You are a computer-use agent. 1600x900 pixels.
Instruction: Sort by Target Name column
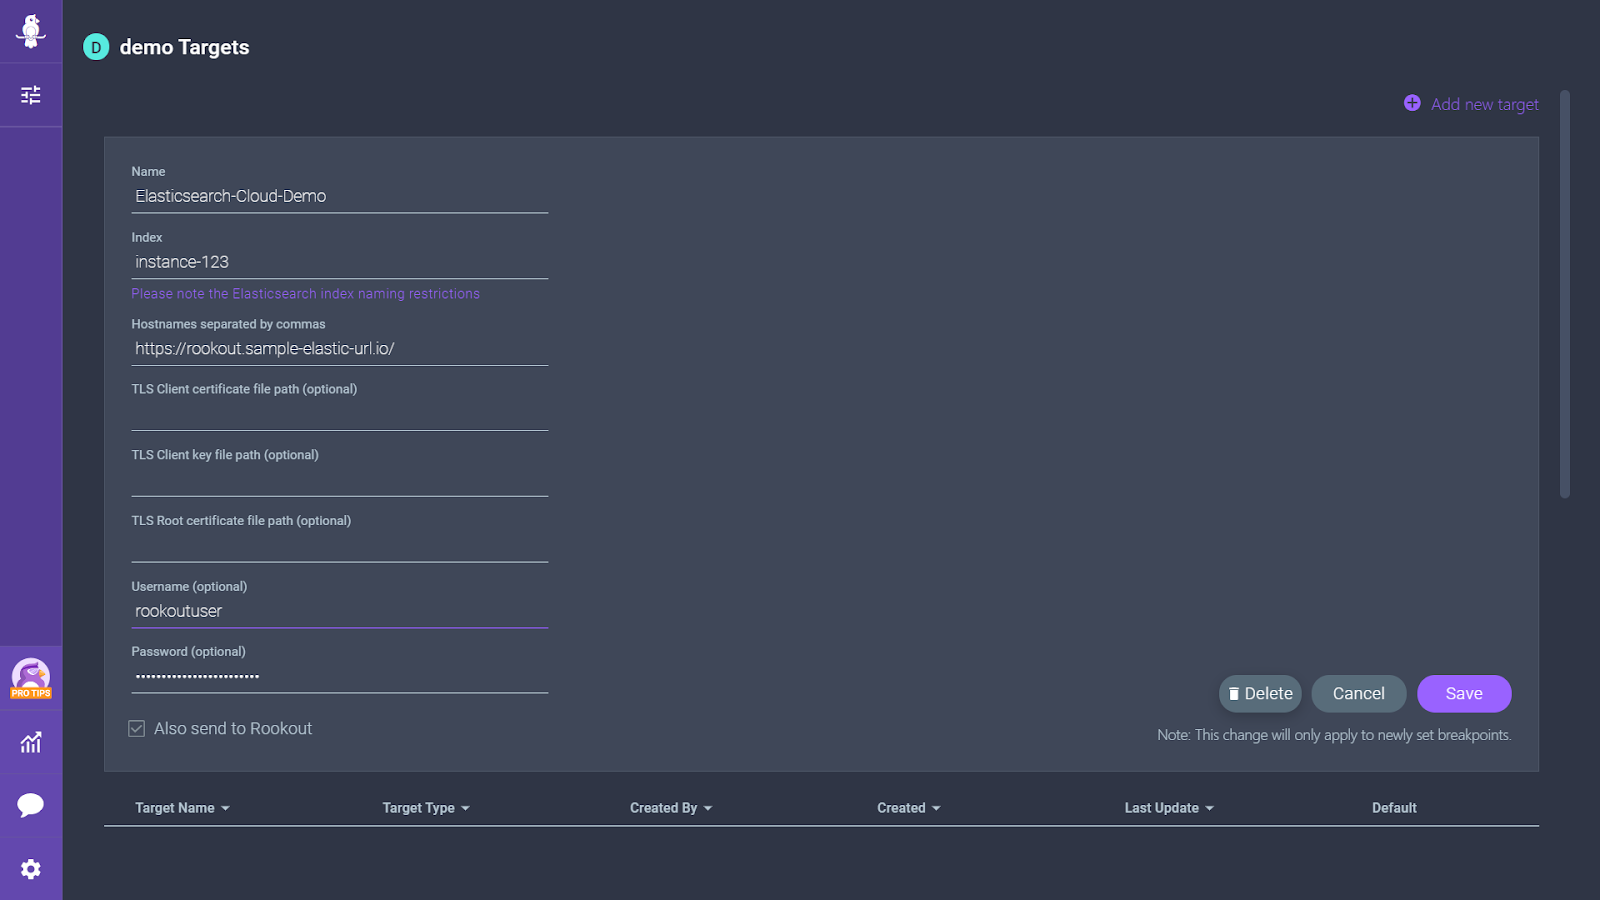pos(183,808)
